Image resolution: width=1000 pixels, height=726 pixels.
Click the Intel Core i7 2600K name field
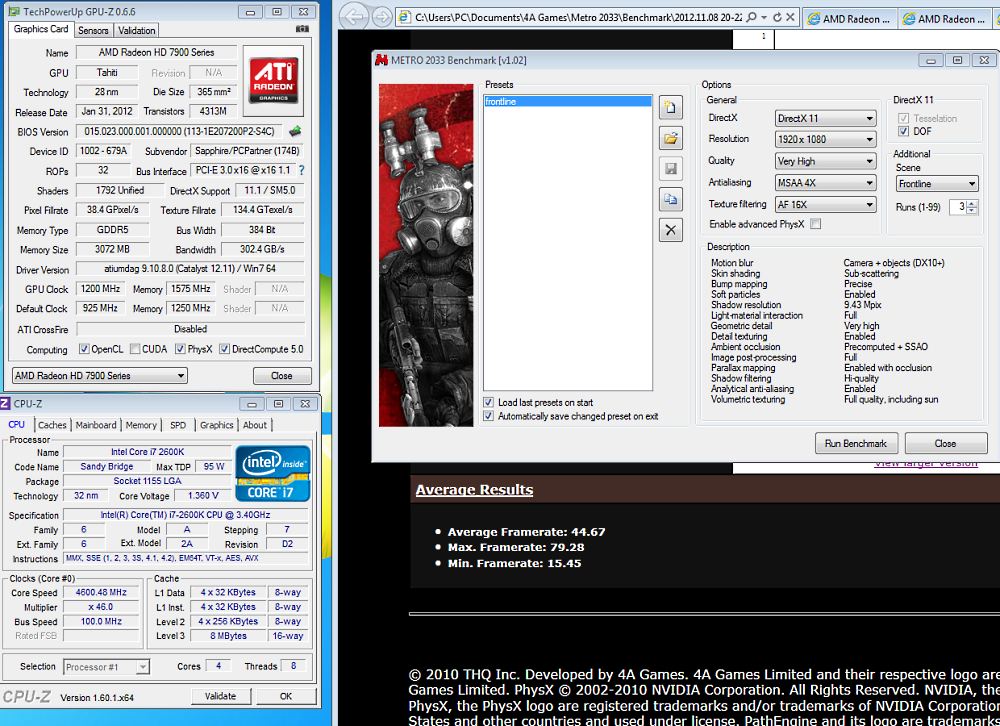pyautogui.click(x=148, y=452)
